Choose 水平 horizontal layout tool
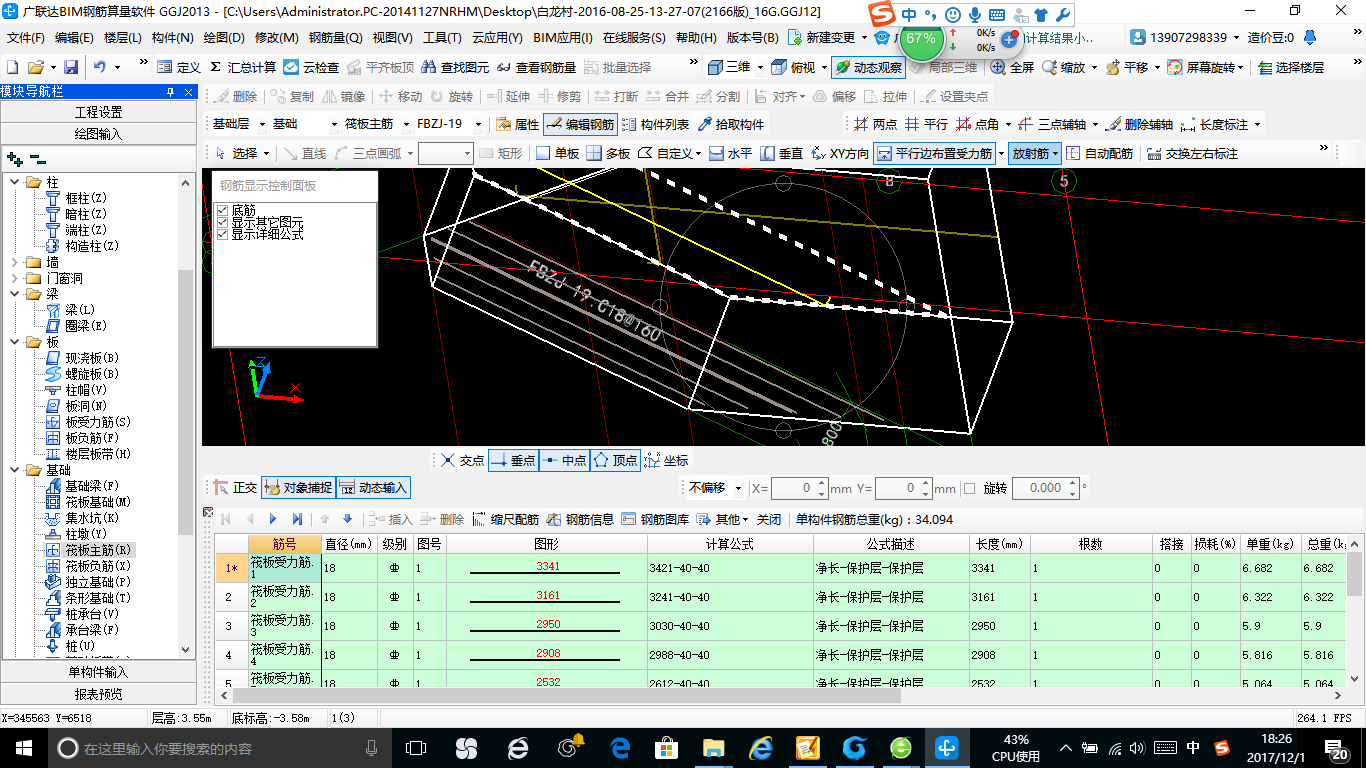 (730, 153)
